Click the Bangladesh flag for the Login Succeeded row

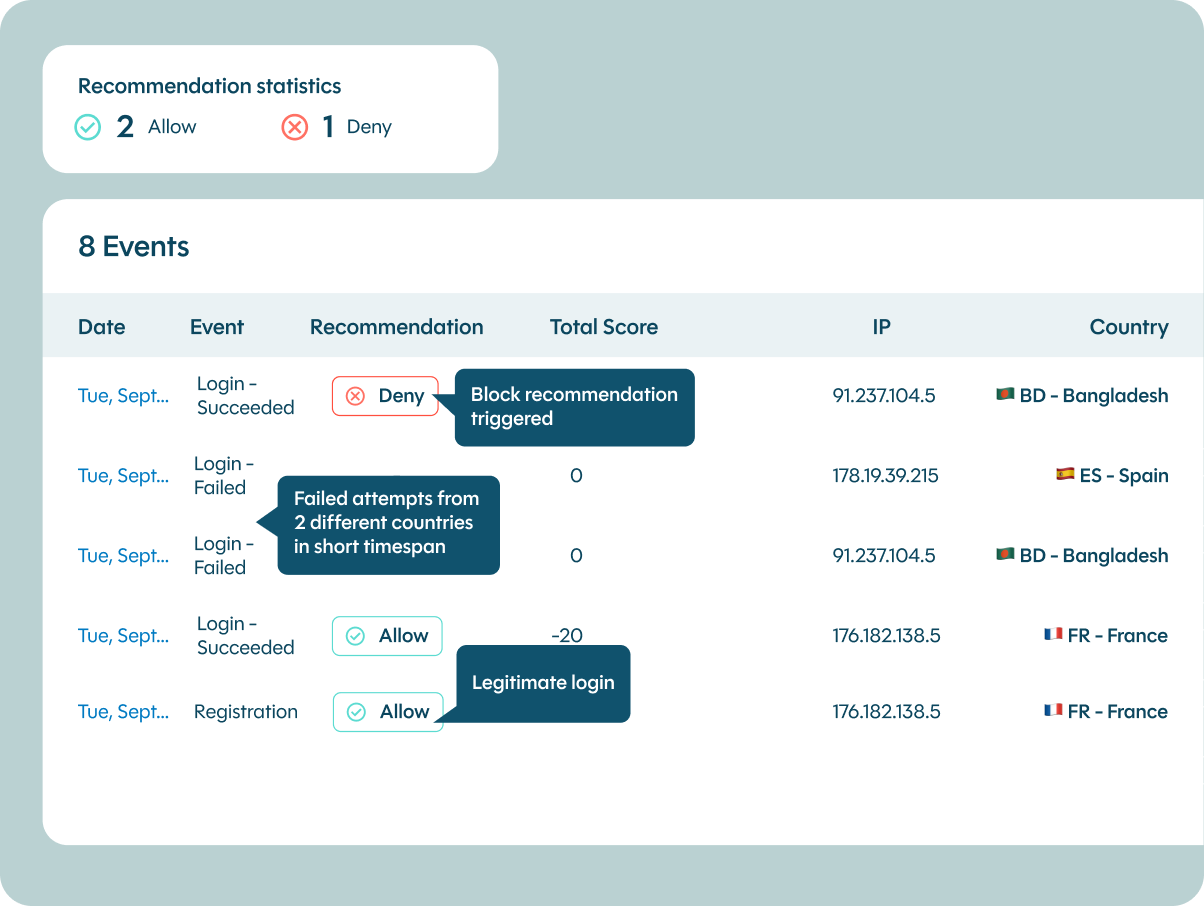1005,395
